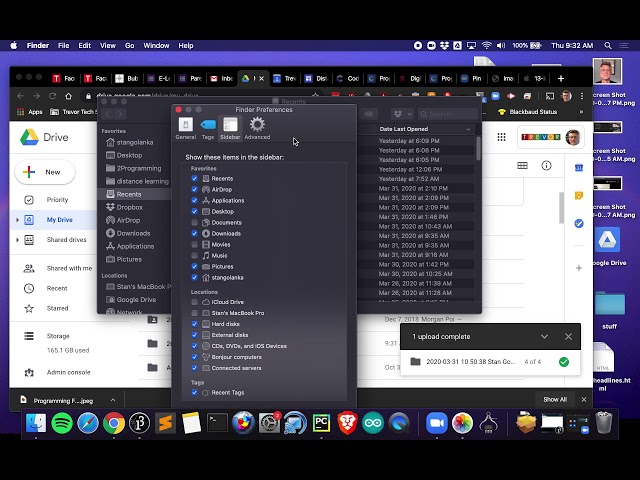The image size is (640, 480).
Task: Uncheck the Recents sidebar checkbox
Action: (195, 178)
